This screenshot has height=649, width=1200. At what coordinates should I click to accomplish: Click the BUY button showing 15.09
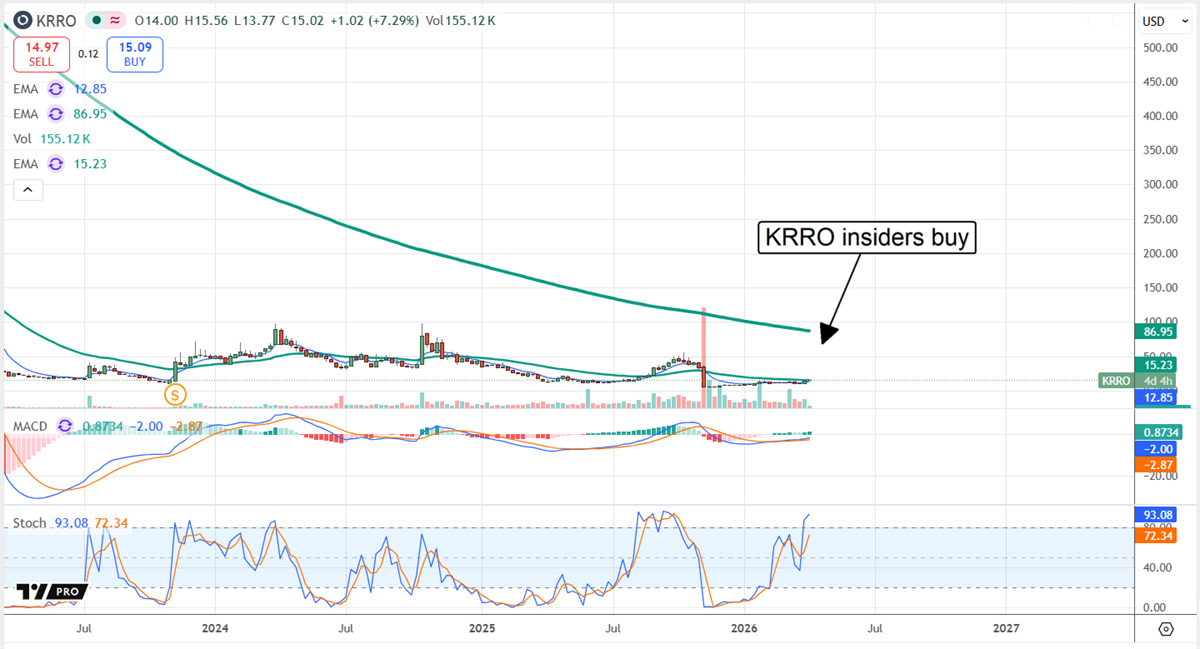click(134, 54)
